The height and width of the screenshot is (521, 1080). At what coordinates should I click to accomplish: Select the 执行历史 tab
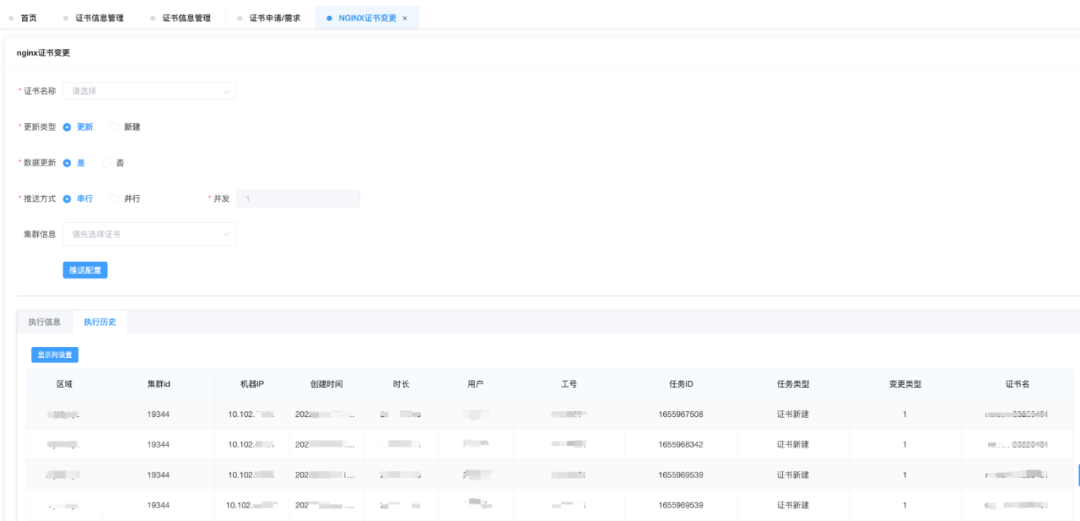point(100,322)
